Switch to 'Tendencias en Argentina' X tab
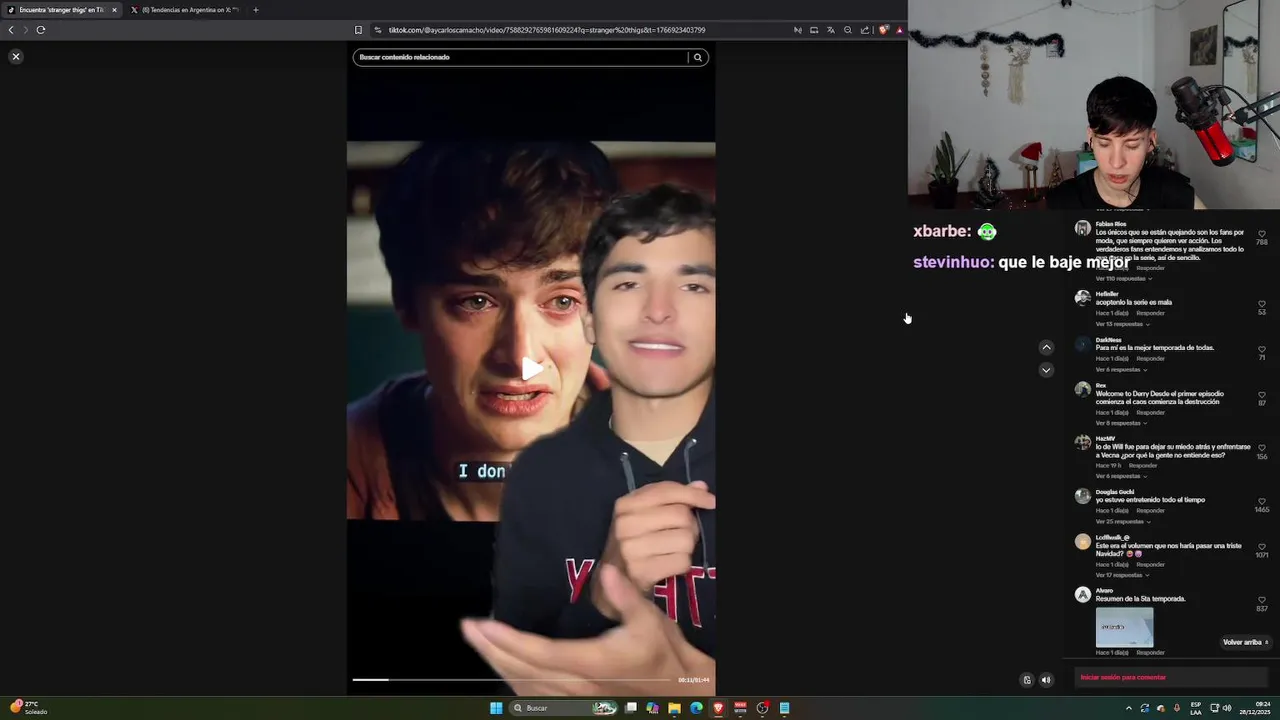This screenshot has height=720, width=1280. coord(186,10)
